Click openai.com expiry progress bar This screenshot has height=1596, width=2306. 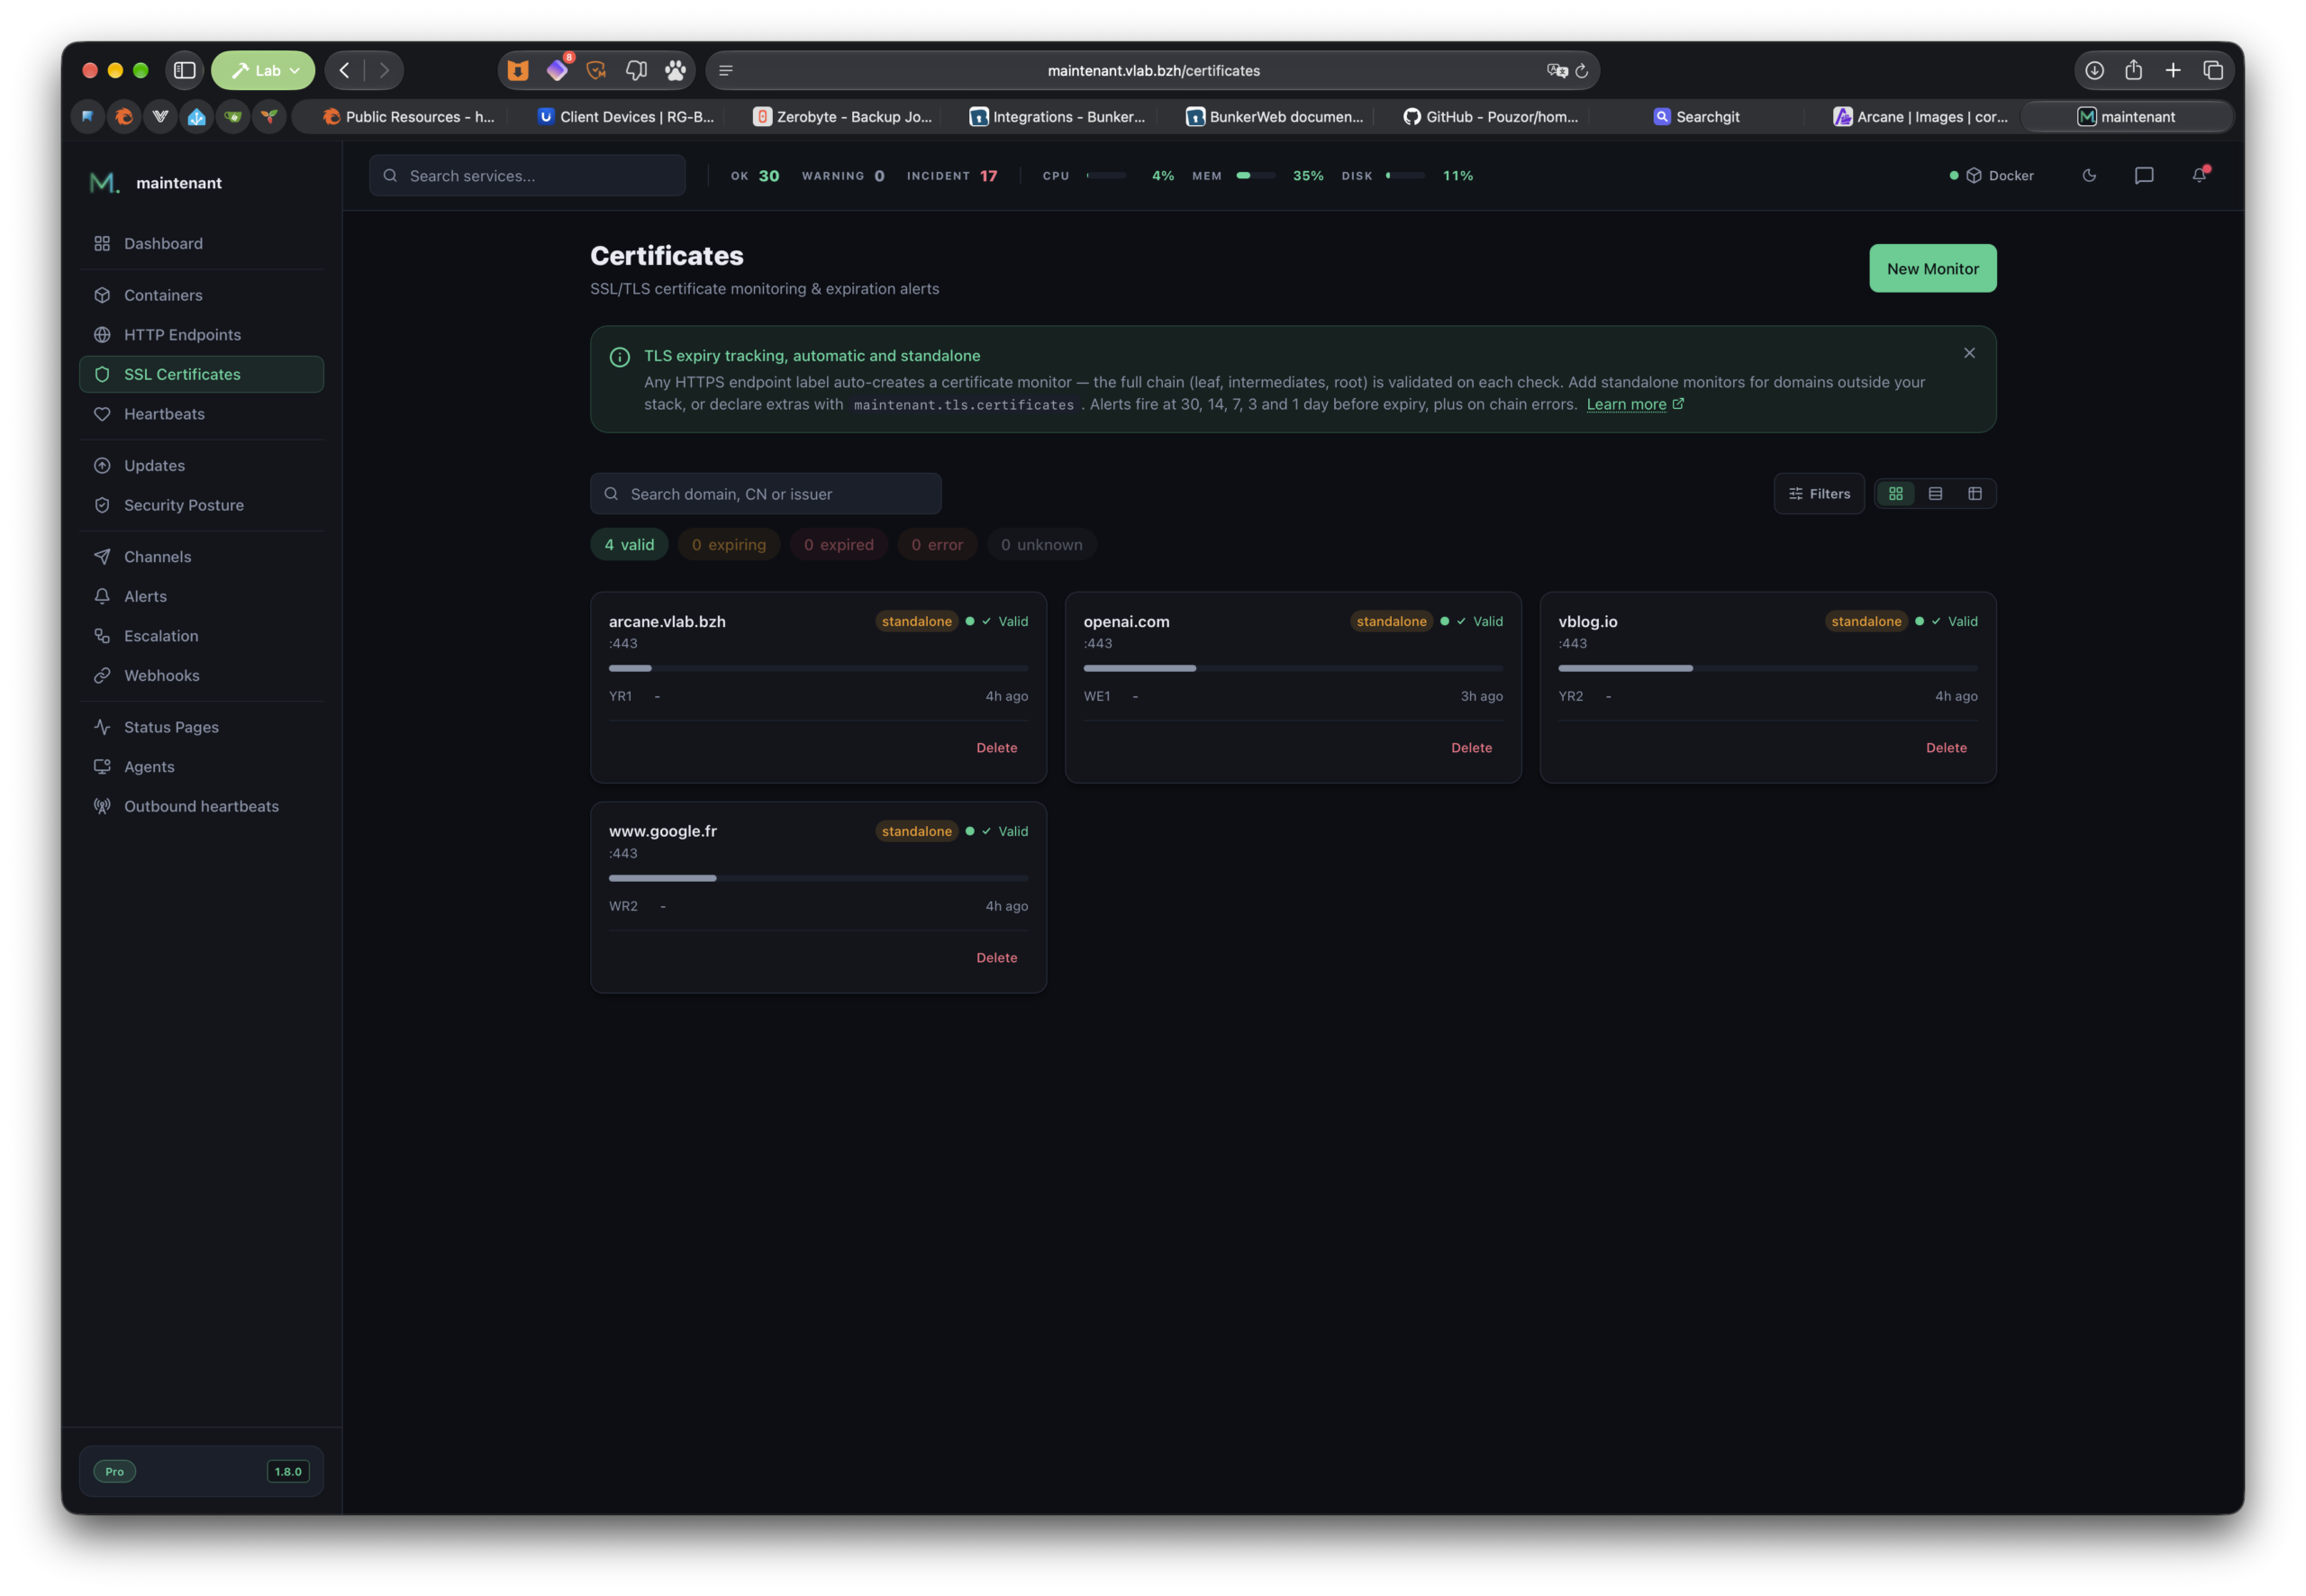1293,668
